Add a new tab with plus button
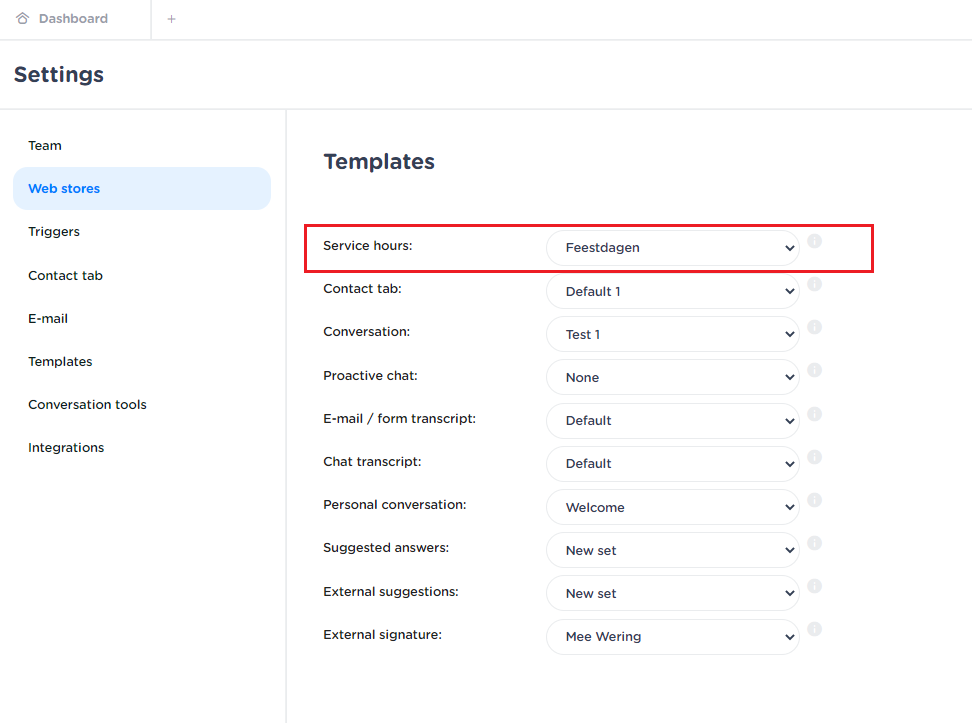 pyautogui.click(x=171, y=19)
